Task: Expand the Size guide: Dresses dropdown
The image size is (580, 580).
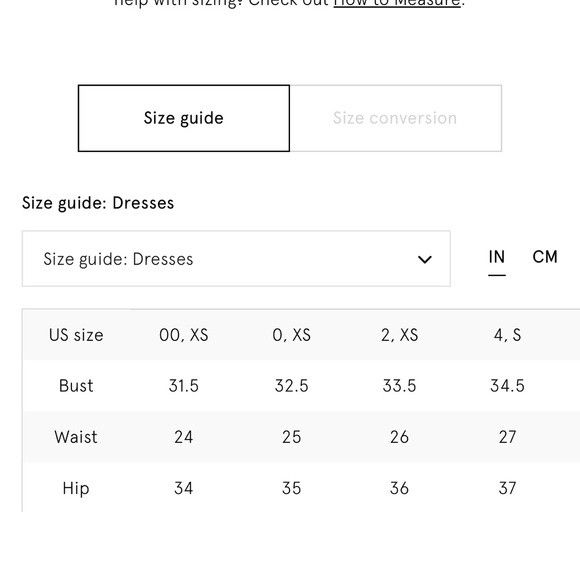Action: (x=236, y=259)
